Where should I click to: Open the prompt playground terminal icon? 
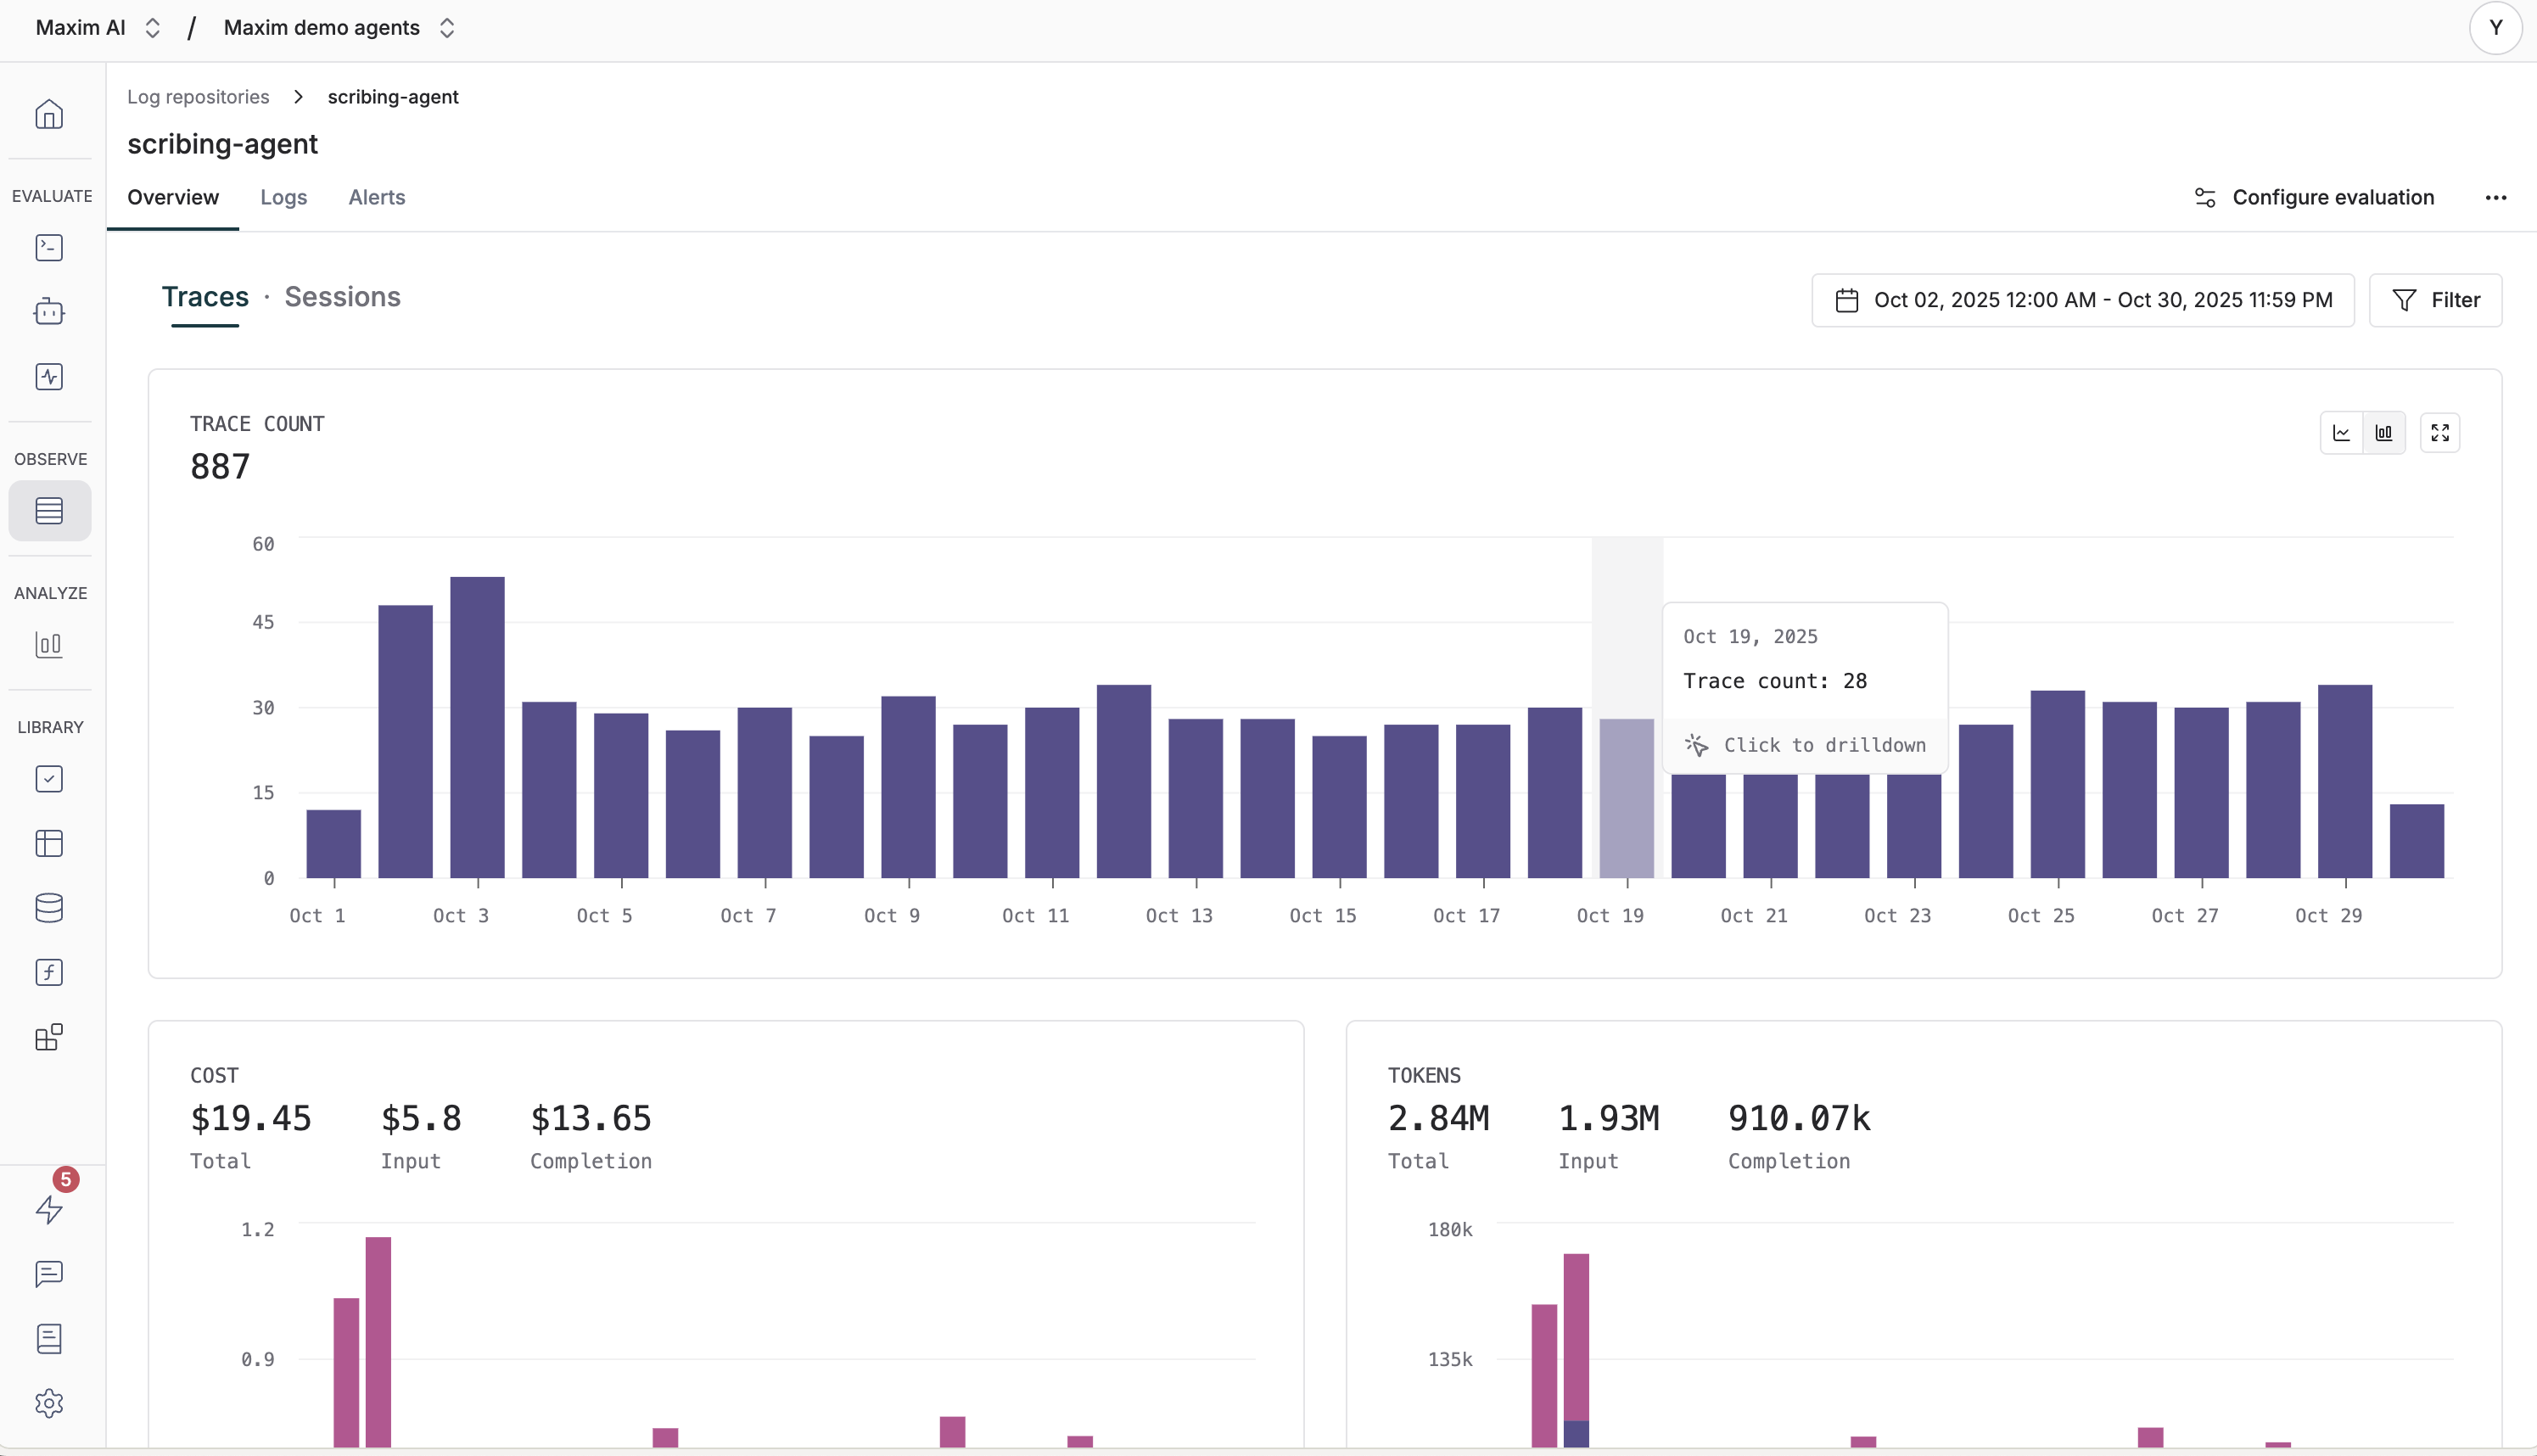[x=49, y=248]
